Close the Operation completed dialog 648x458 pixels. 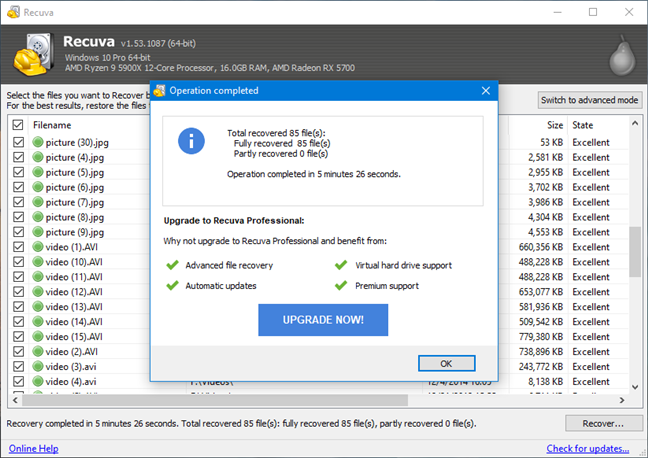click(x=486, y=90)
